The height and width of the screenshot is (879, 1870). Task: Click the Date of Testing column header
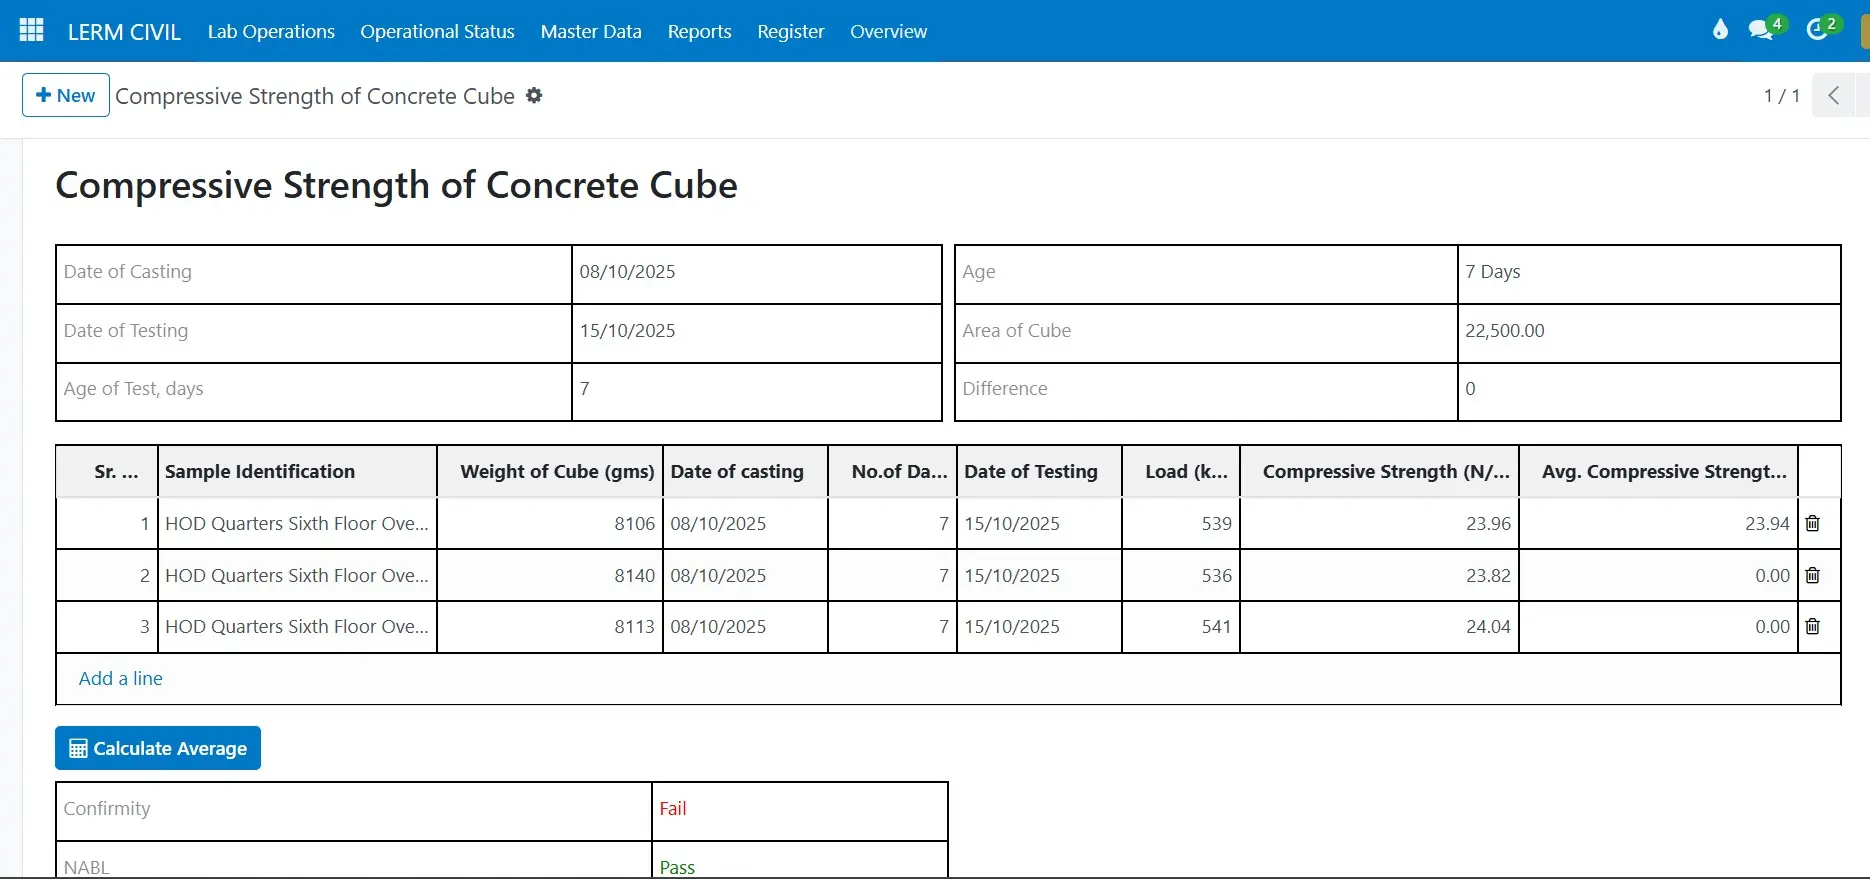click(1039, 471)
